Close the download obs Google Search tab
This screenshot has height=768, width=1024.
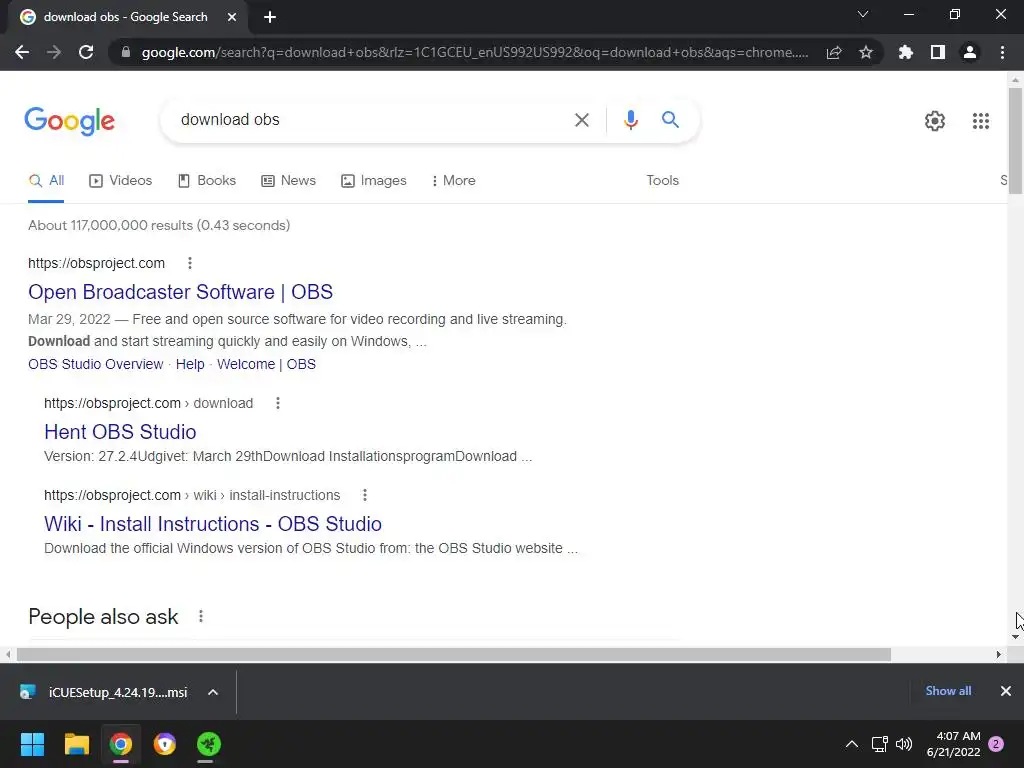[x=232, y=17]
